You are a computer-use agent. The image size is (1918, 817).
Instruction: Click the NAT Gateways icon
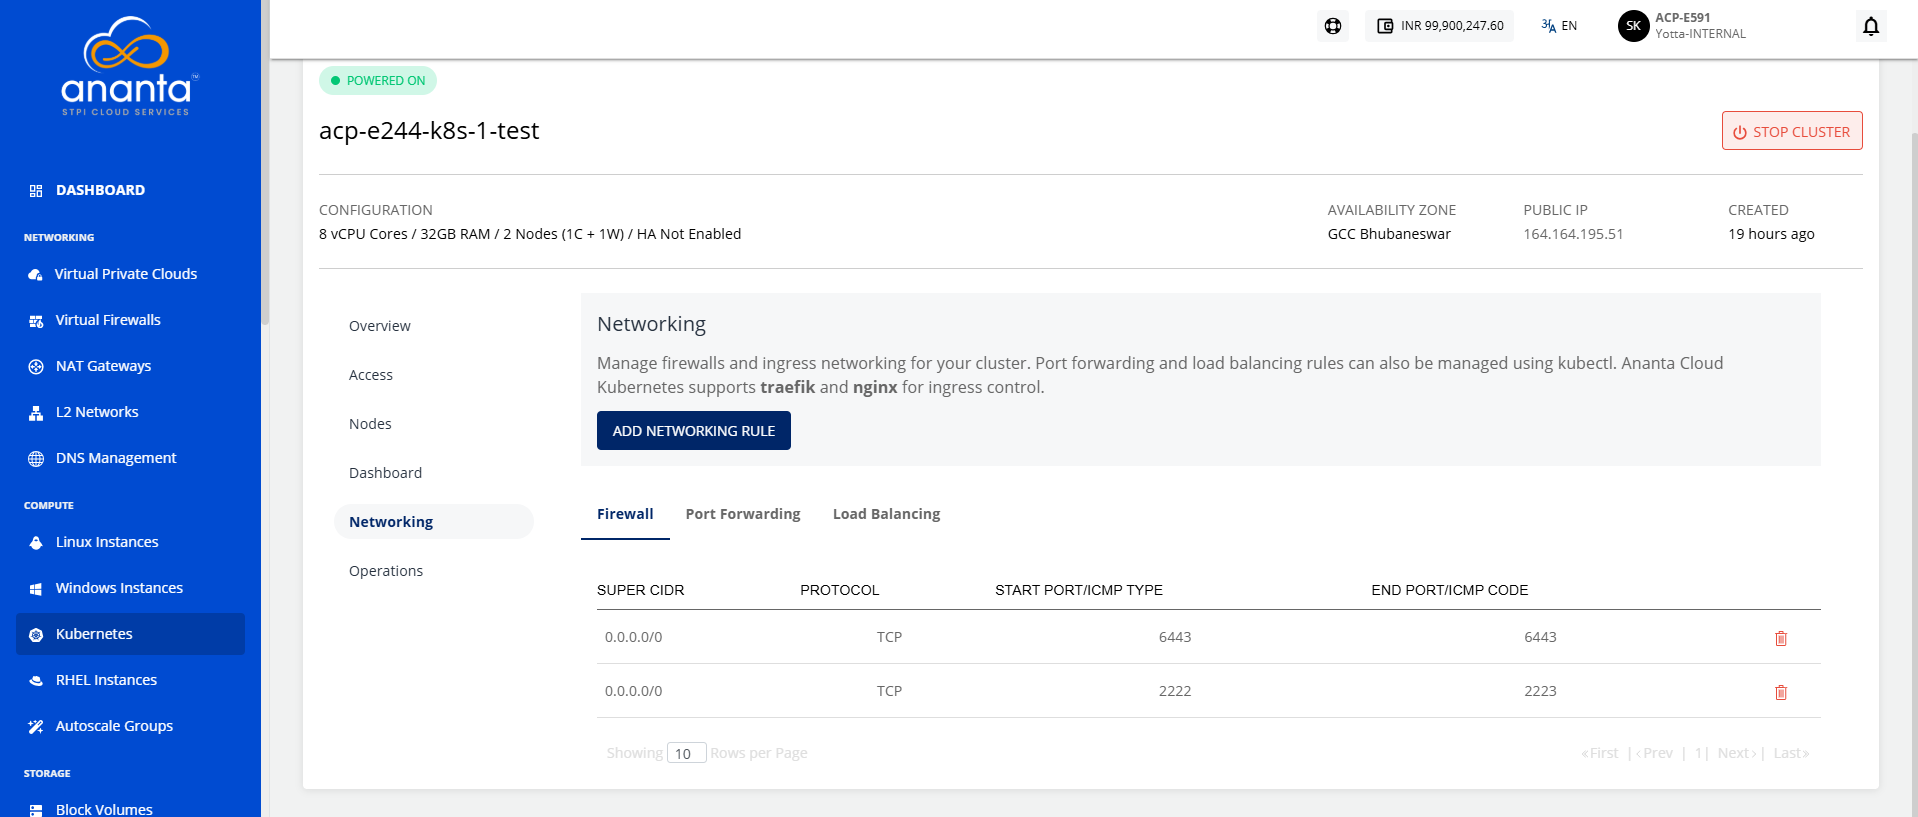36,367
